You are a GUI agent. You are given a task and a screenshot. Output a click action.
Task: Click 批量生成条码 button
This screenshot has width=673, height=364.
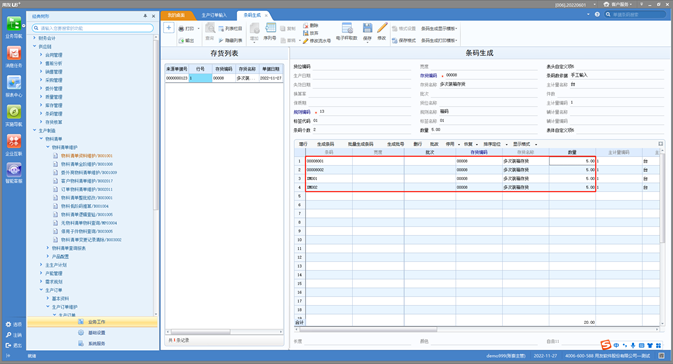[x=361, y=144]
